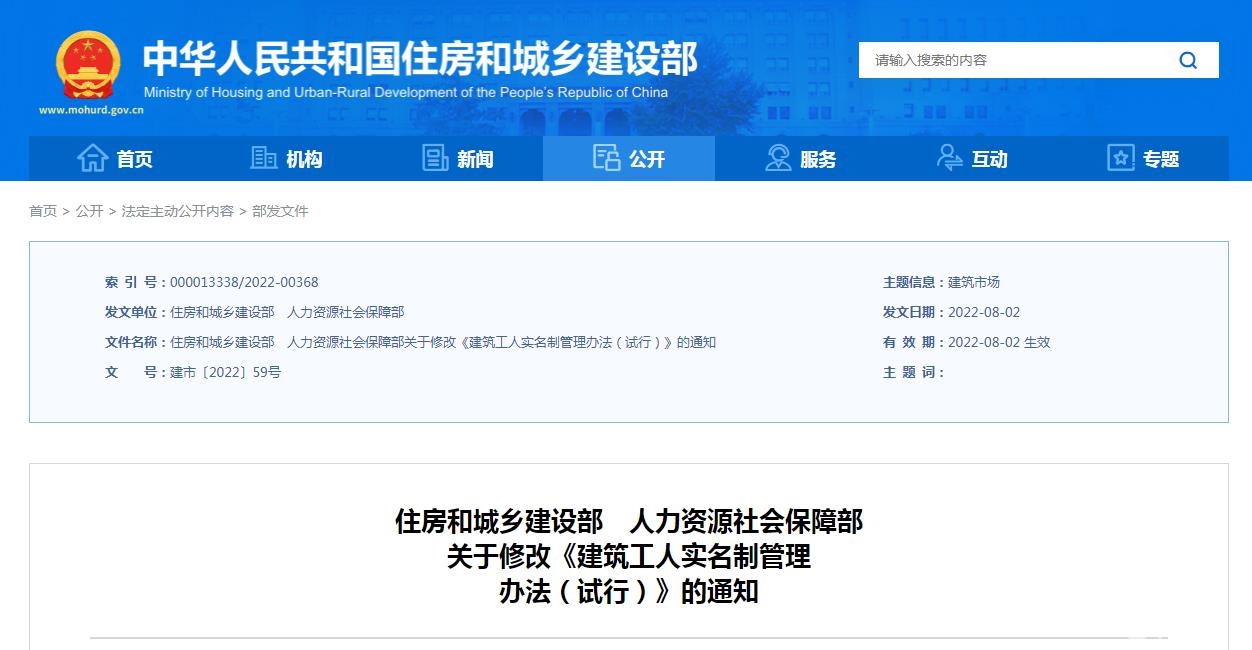The height and width of the screenshot is (650, 1252).
Task: Click the site title 中华人民共和国住房和城乡建设部
Action: (x=420, y=59)
